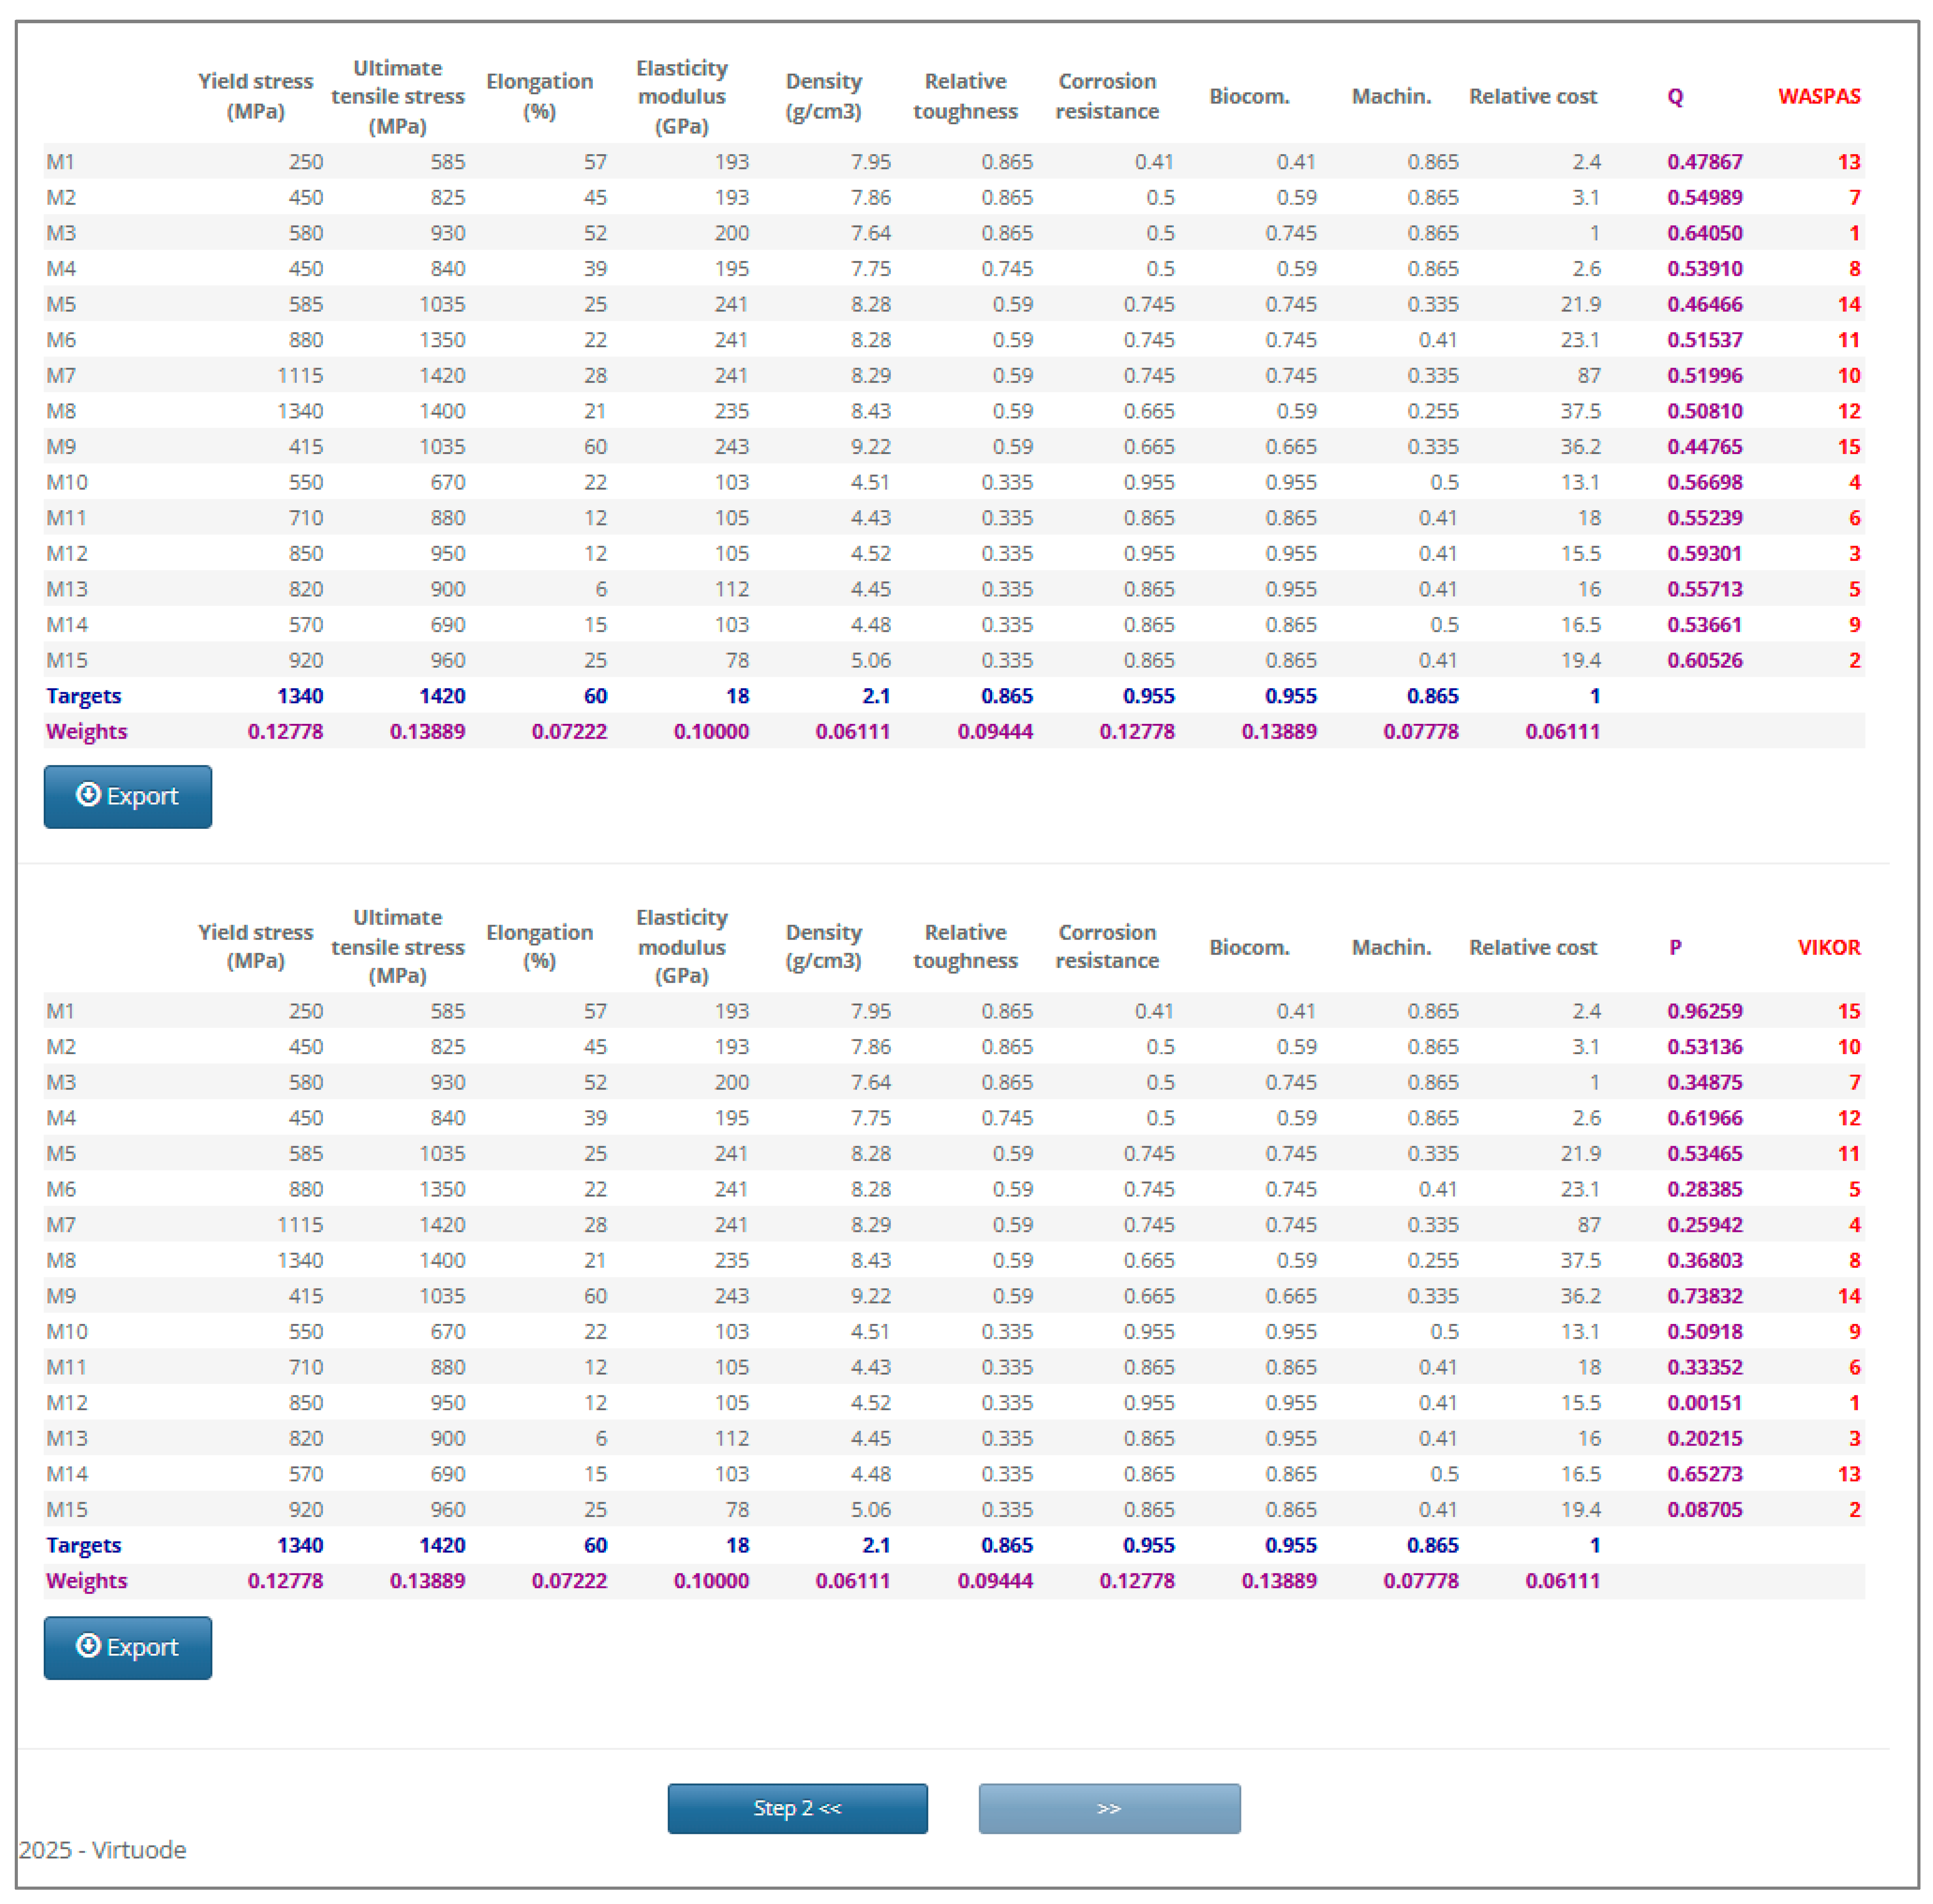This screenshot has width=1933, height=1904.
Task: Click the M12 row label in the VIKOR table
Action: (66, 1403)
